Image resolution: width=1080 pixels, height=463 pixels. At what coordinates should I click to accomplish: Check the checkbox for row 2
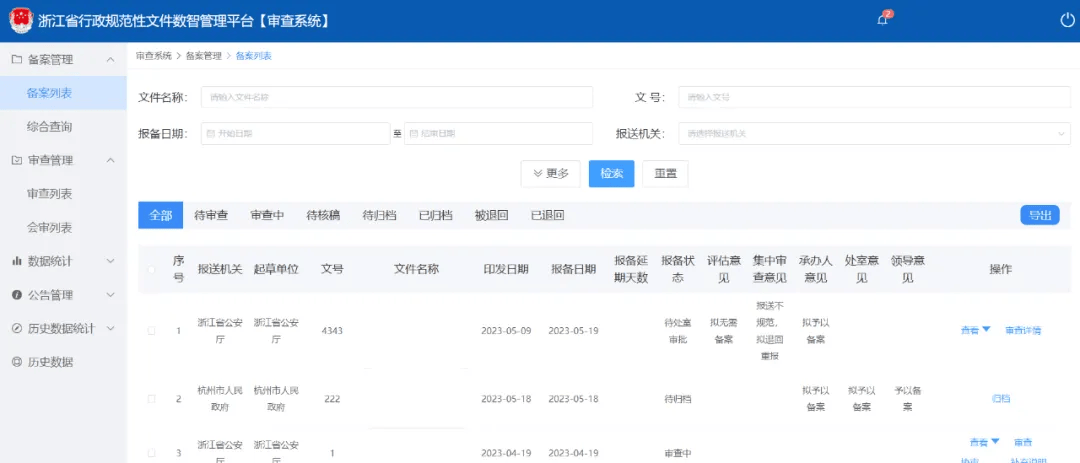(152, 399)
